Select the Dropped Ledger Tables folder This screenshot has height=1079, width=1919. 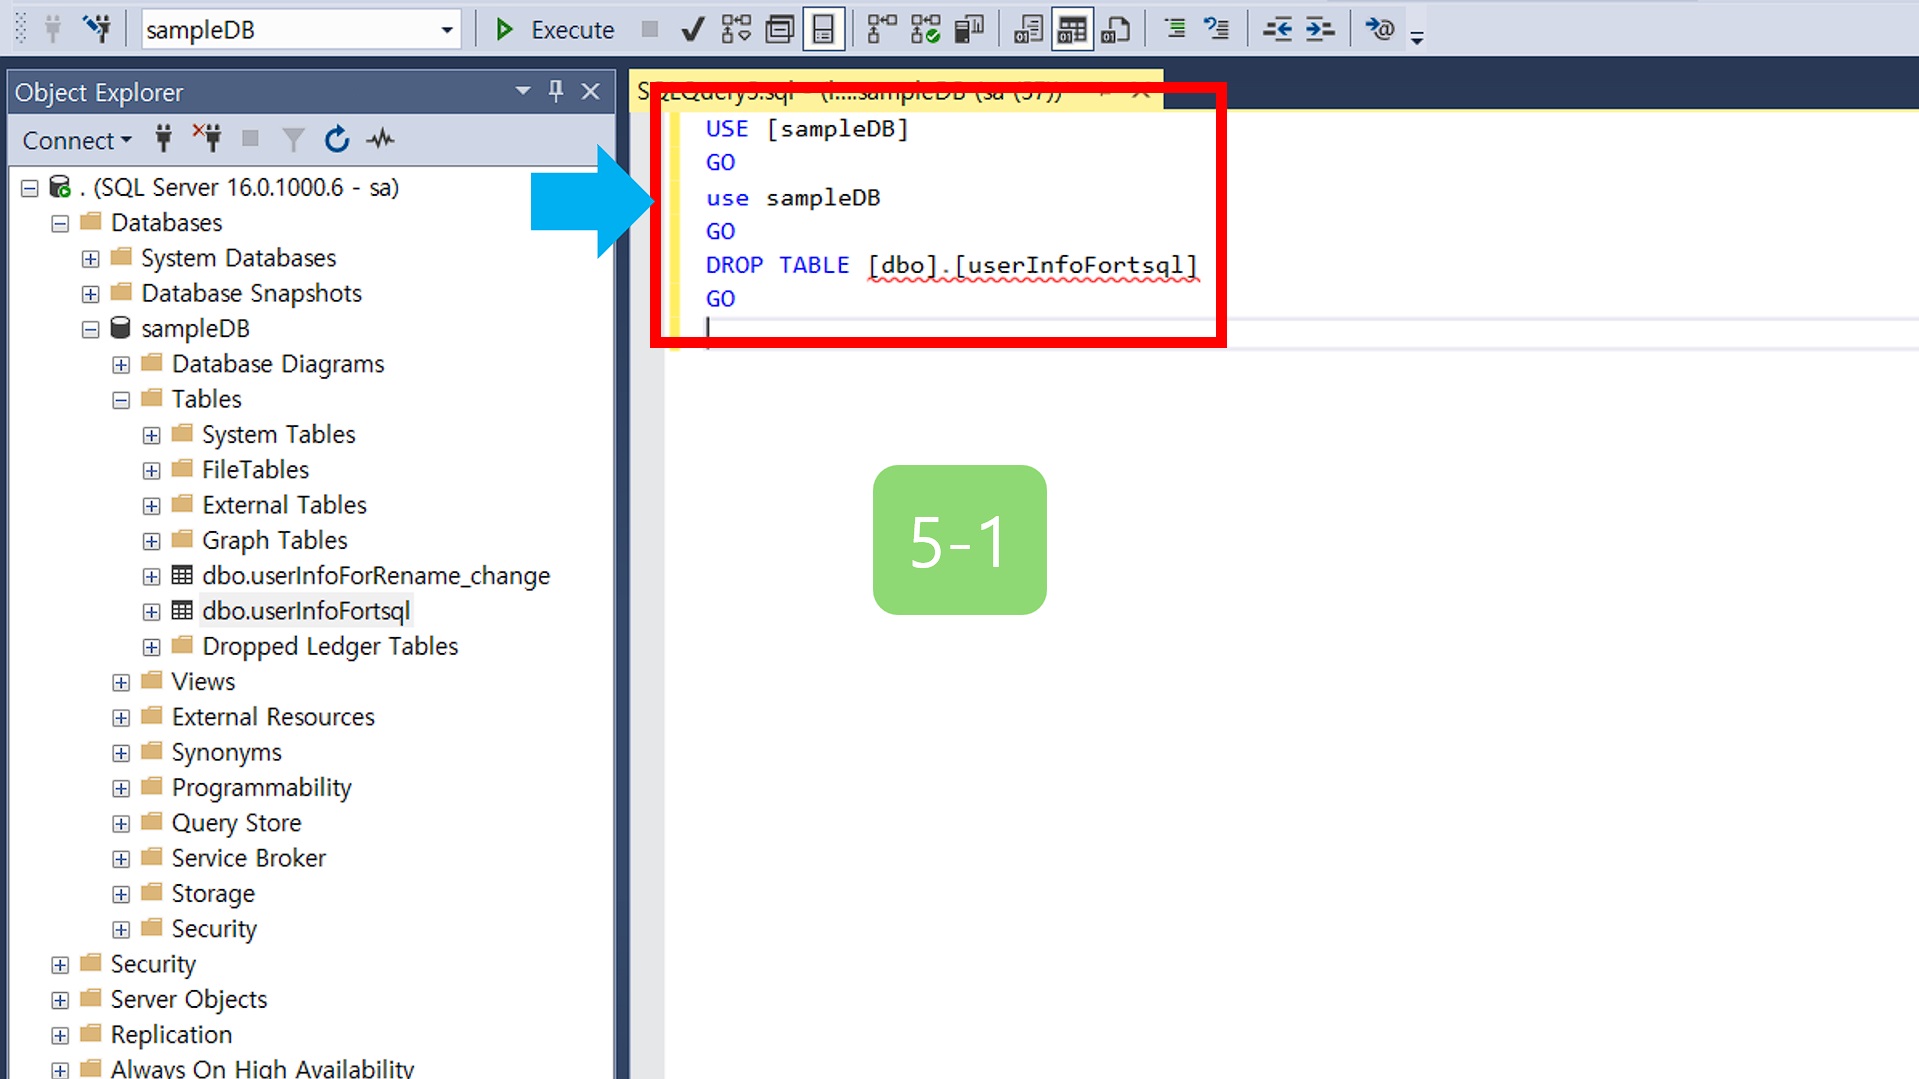pos(330,647)
